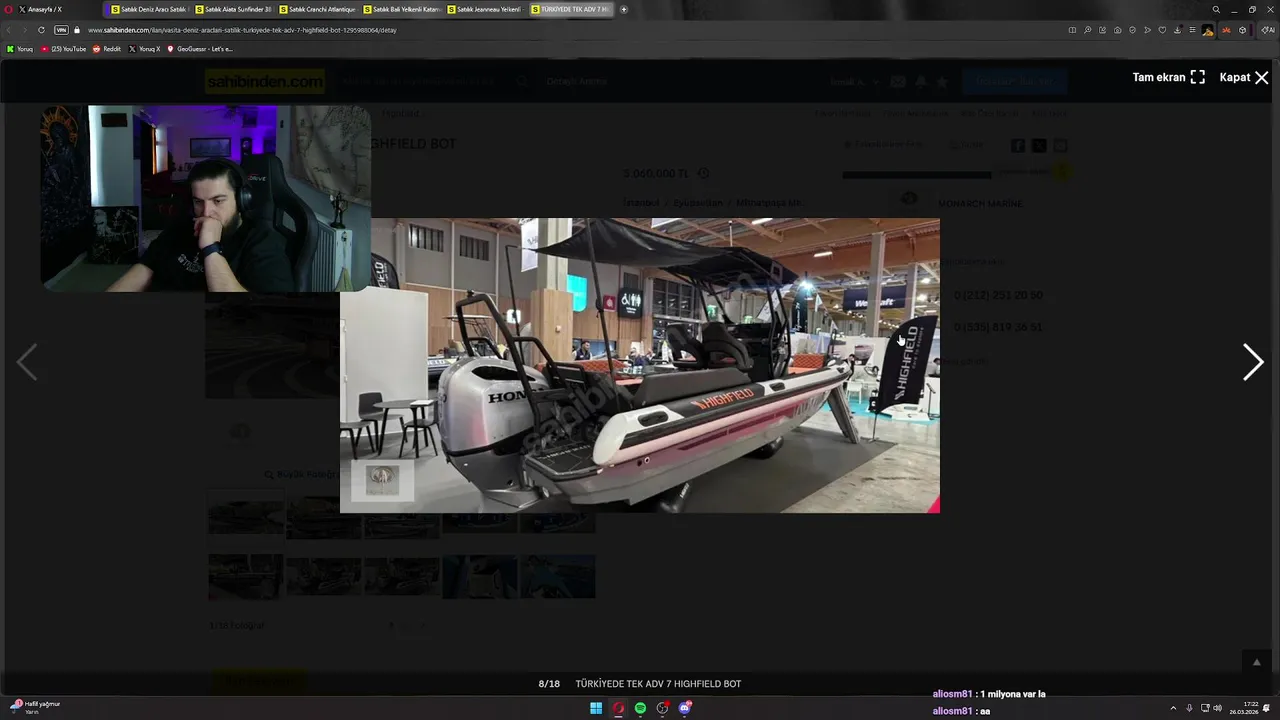The height and width of the screenshot is (720, 1280).
Task: Switch to Satılık Jeanneau Yelkenli tab
Action: pos(484,9)
